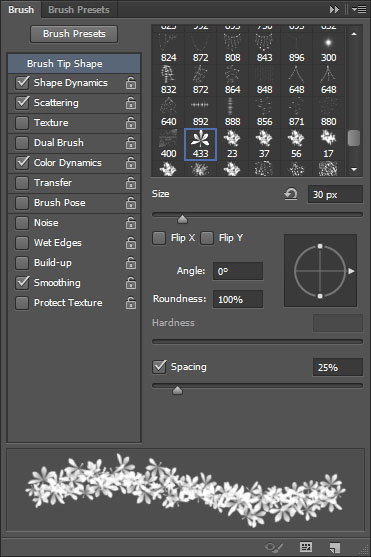The height and width of the screenshot is (557, 371).
Task: Uncheck the Scattering option
Action: 22,103
